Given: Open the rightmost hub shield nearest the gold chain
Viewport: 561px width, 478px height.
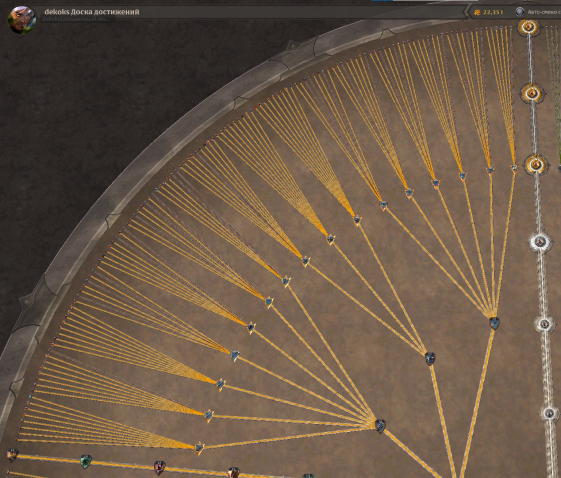Looking at the screenshot, I should (x=494, y=323).
